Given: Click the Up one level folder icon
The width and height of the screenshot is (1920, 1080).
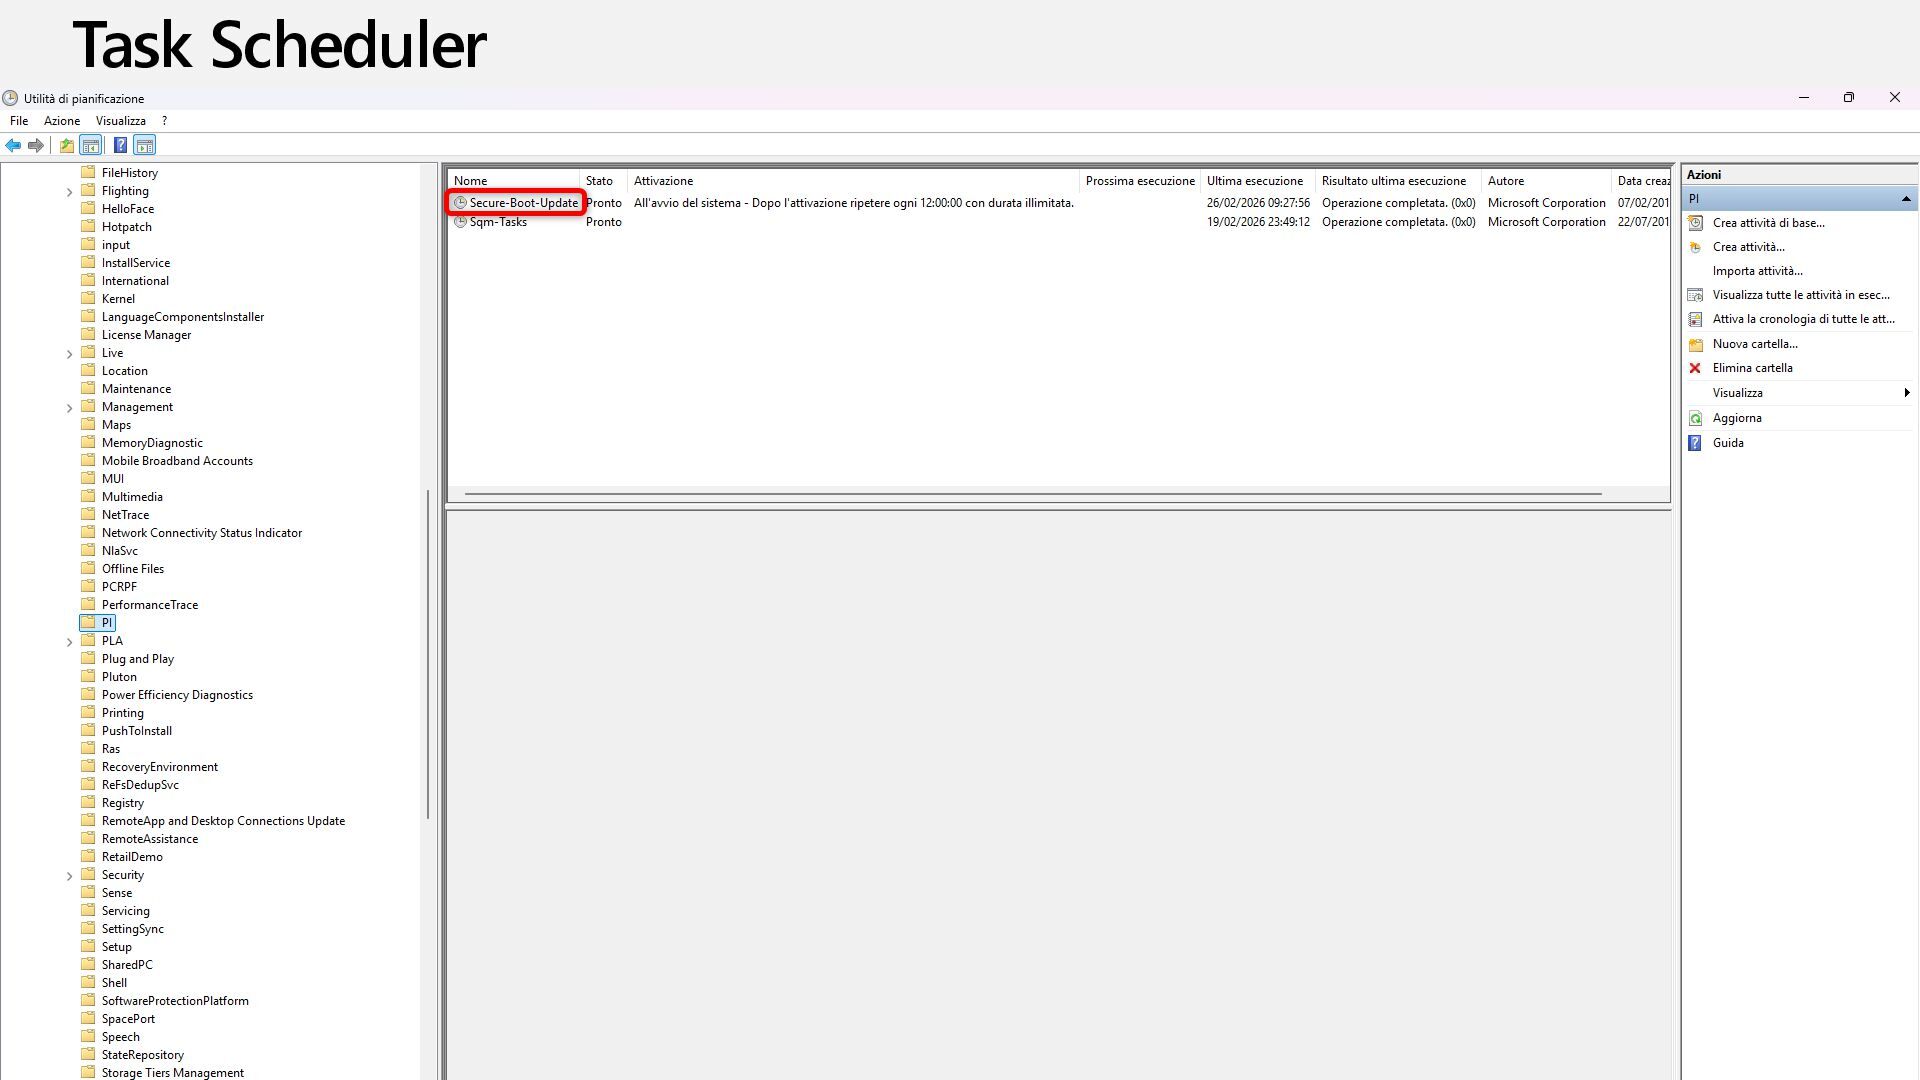Looking at the screenshot, I should point(66,146).
